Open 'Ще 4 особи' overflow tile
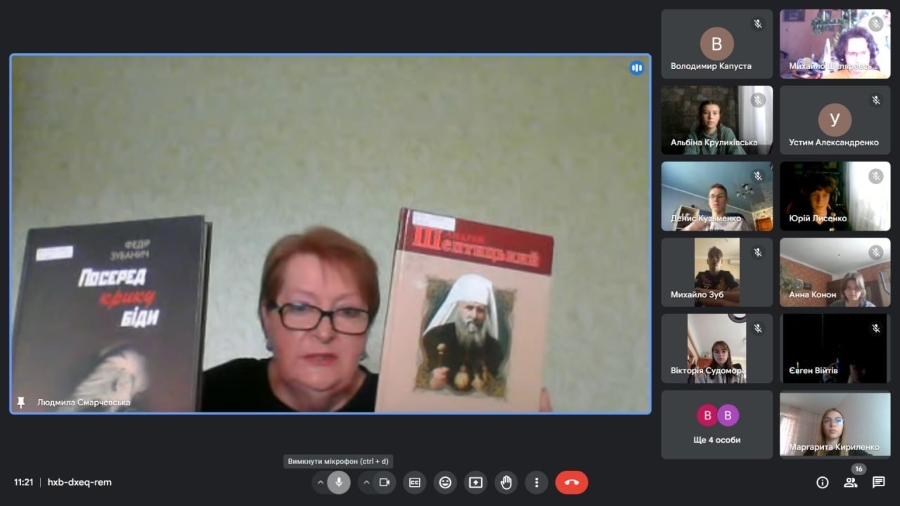 coord(717,425)
